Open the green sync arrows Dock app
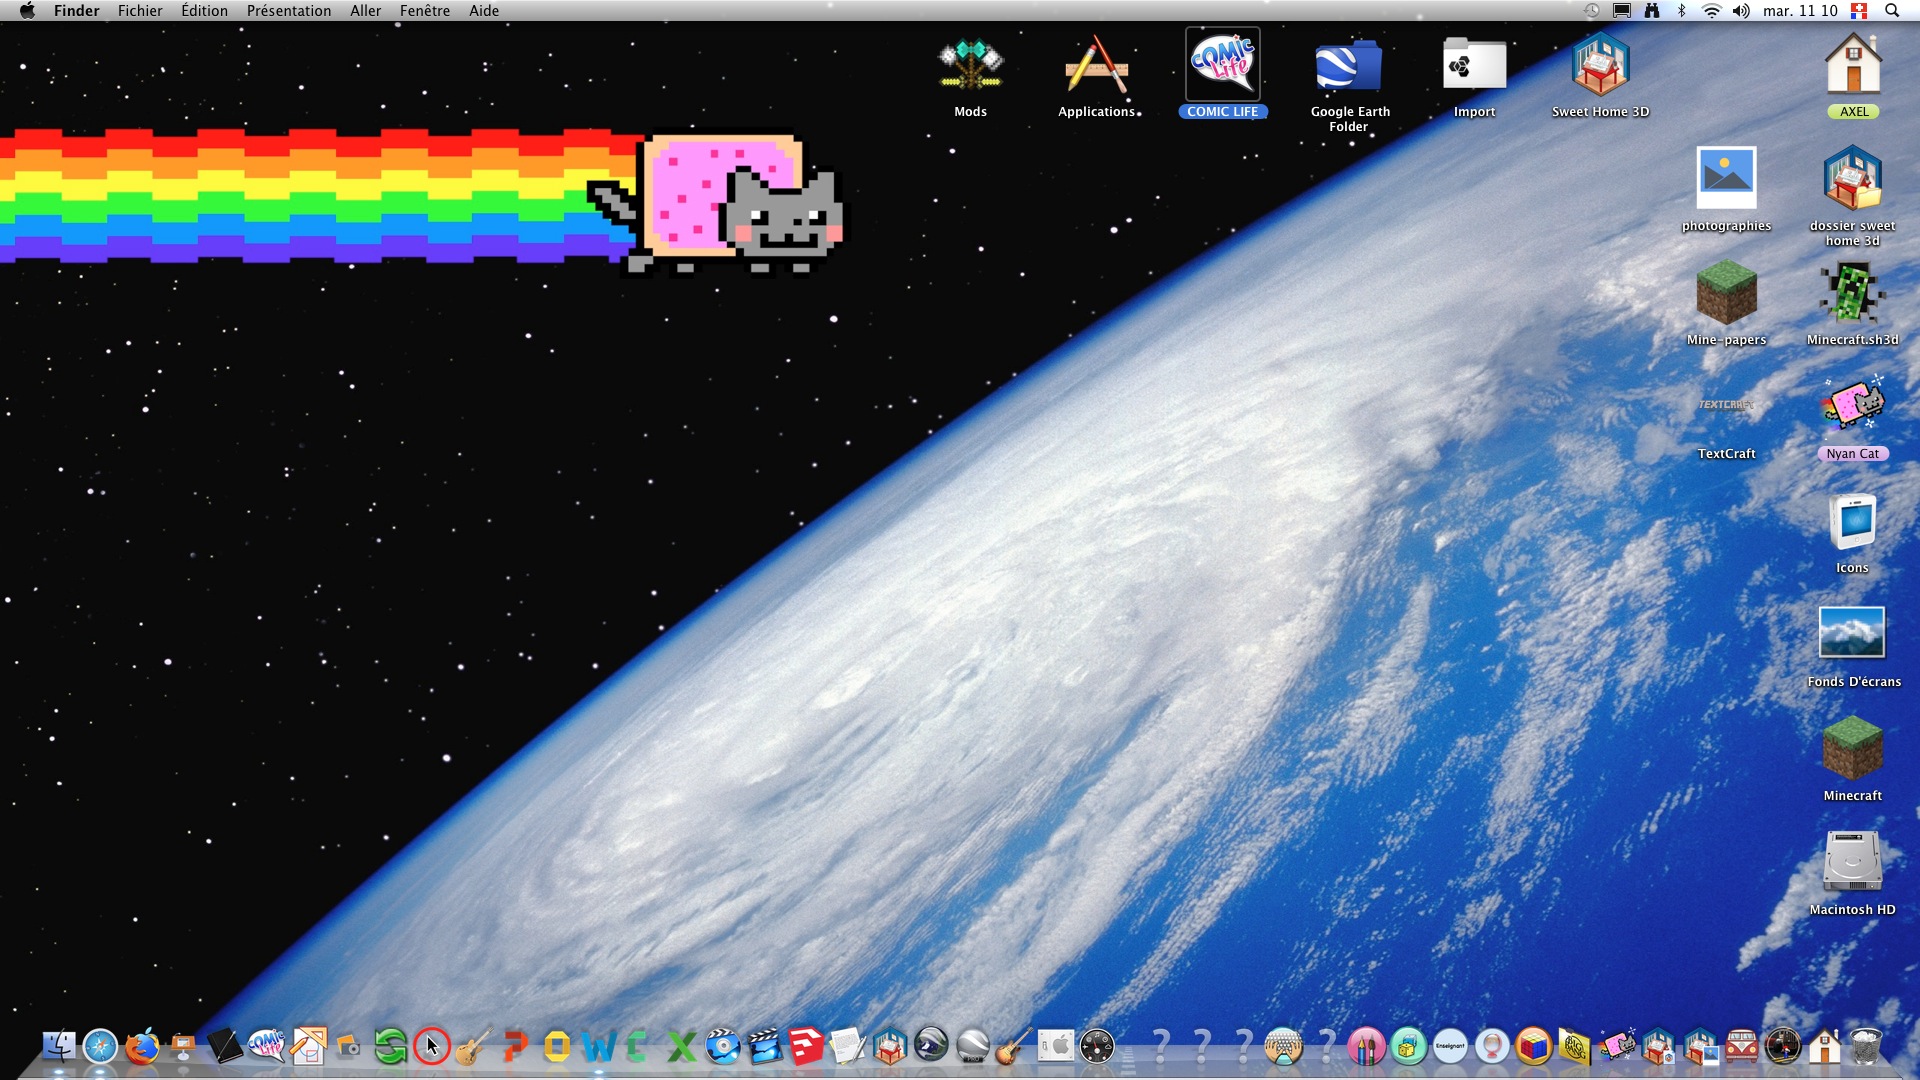Viewport: 1920px width, 1080px height. (x=390, y=1047)
